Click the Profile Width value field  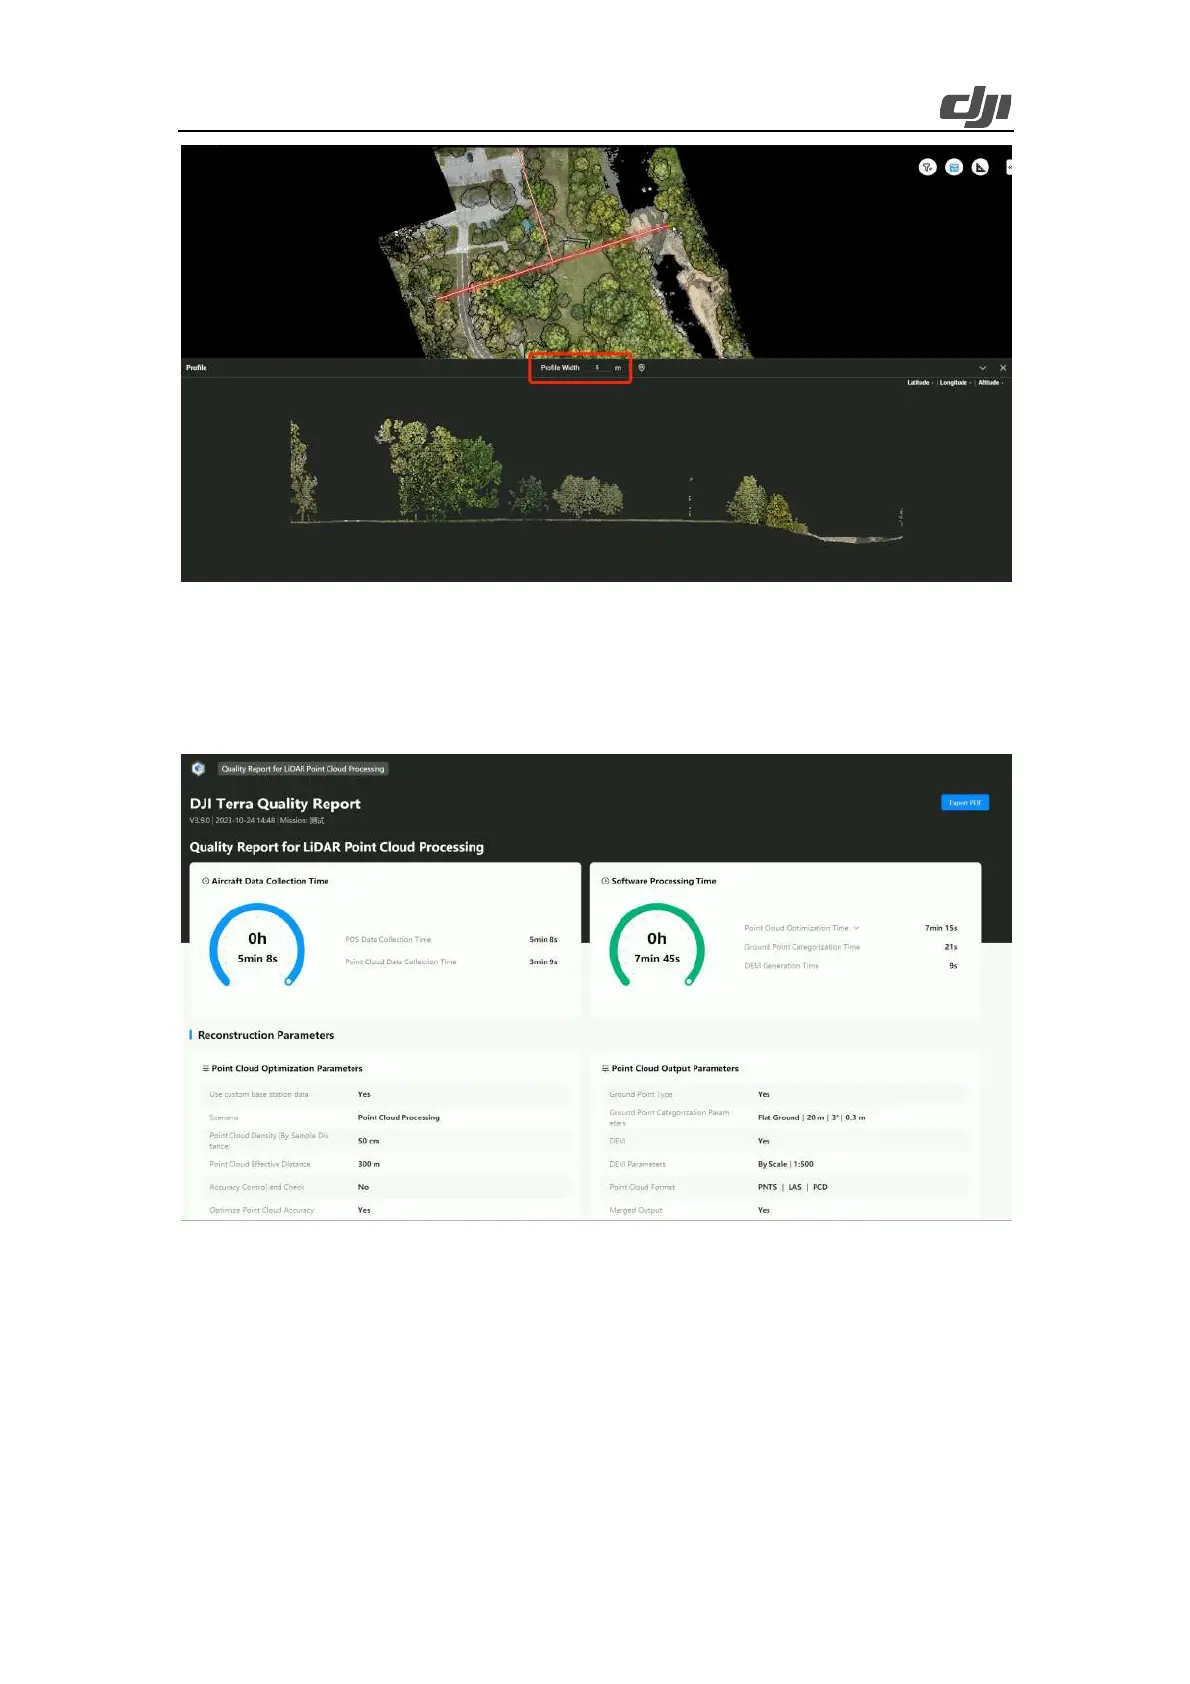(600, 368)
